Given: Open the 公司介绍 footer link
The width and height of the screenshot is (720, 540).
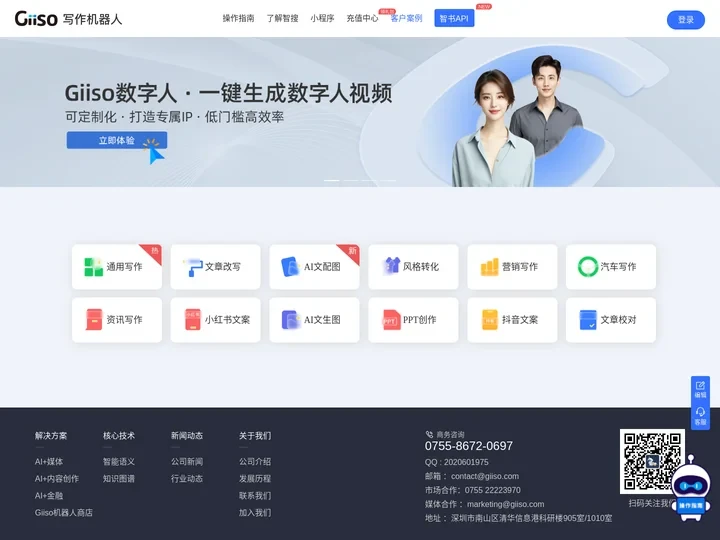Looking at the screenshot, I should pos(255,461).
